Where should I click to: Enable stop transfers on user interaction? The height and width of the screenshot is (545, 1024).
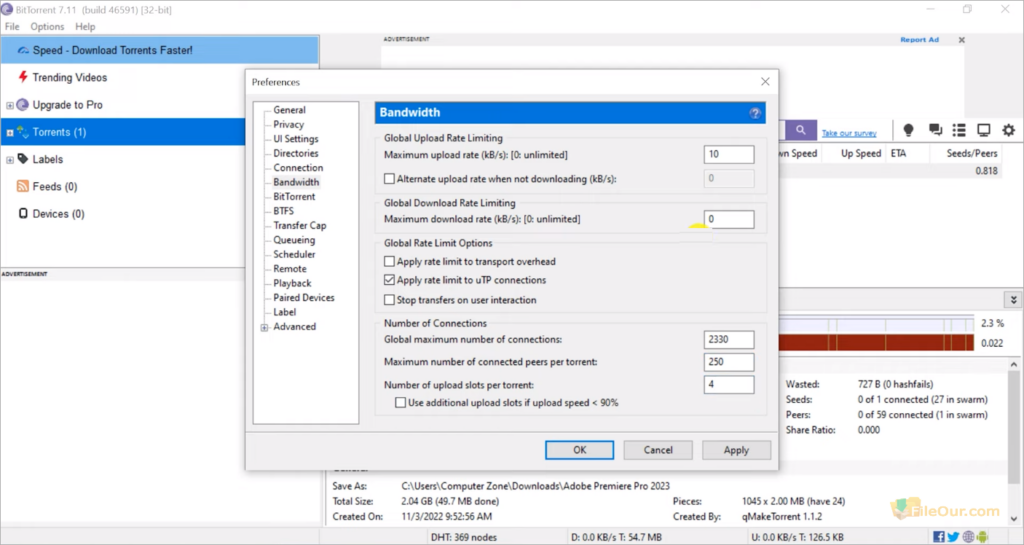pos(389,300)
